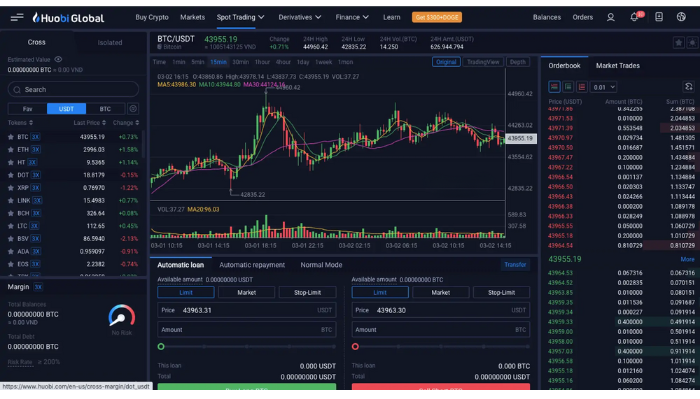Click the Get $300+DOGE promo button

coord(437,17)
